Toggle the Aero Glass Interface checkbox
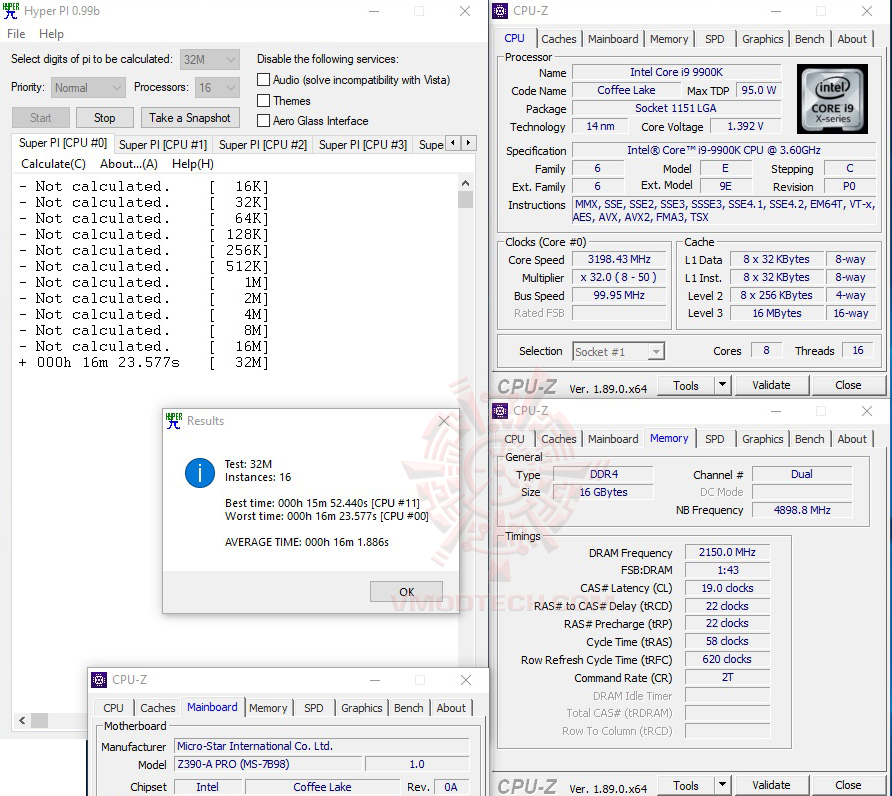This screenshot has height=796, width=892. 262,122
